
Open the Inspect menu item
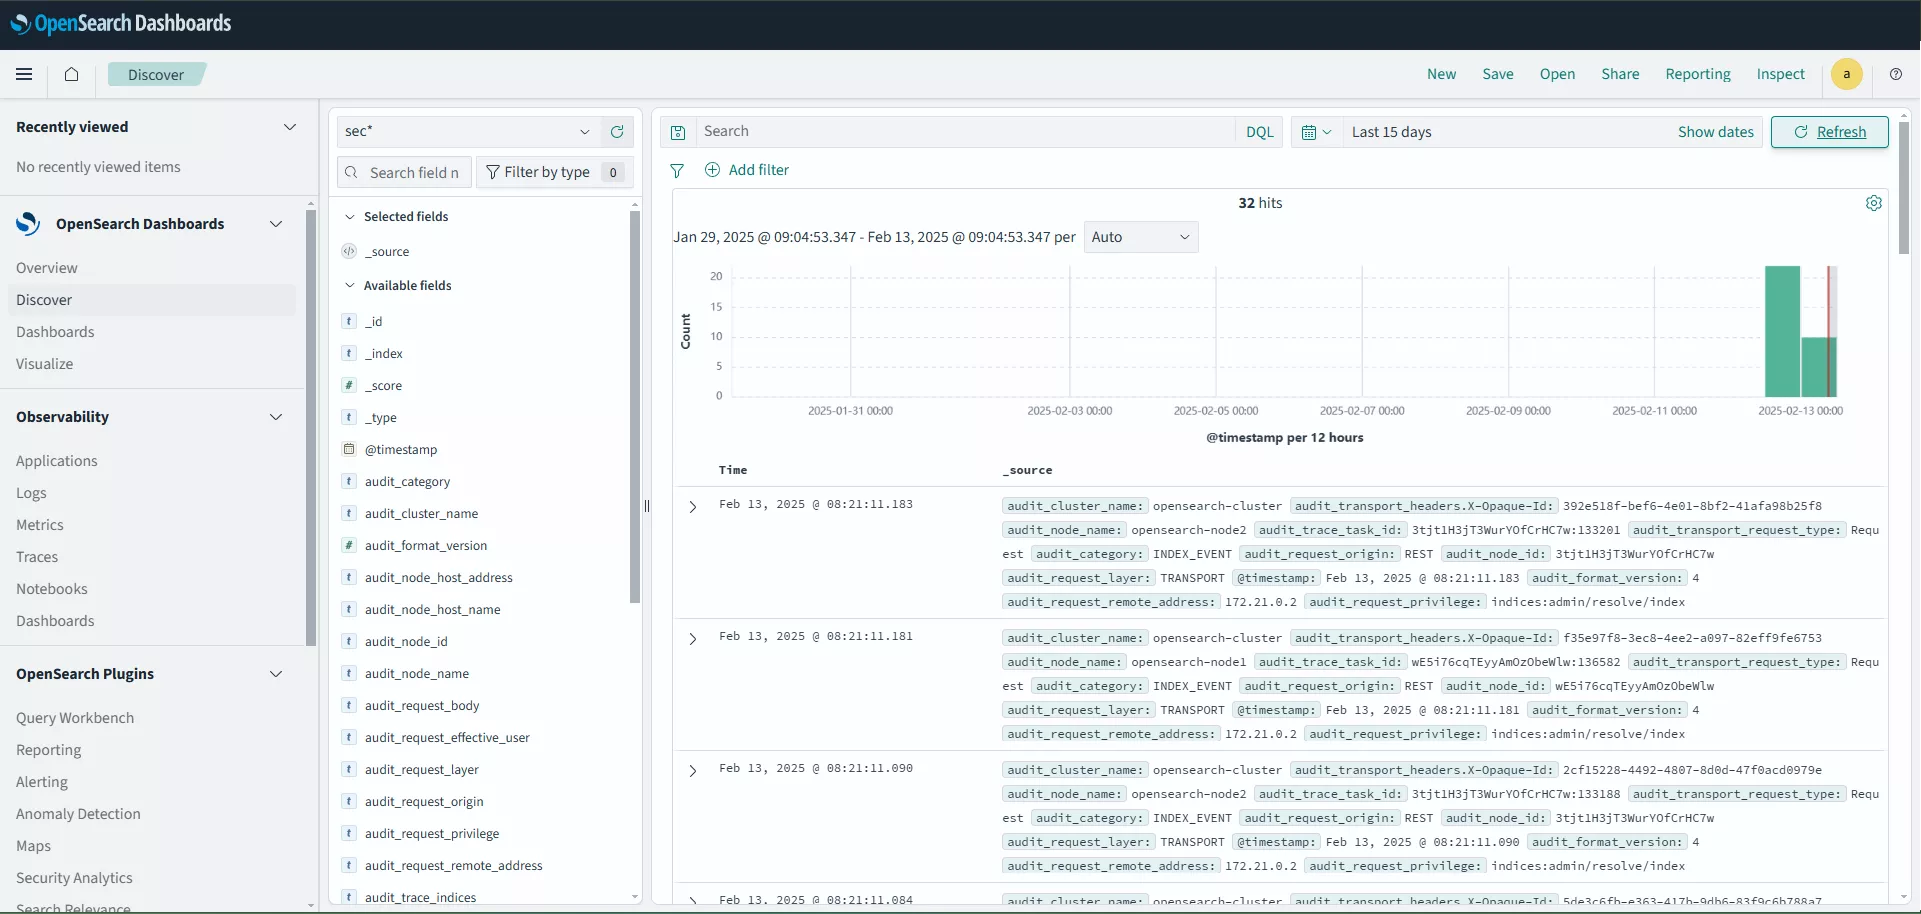coord(1780,74)
